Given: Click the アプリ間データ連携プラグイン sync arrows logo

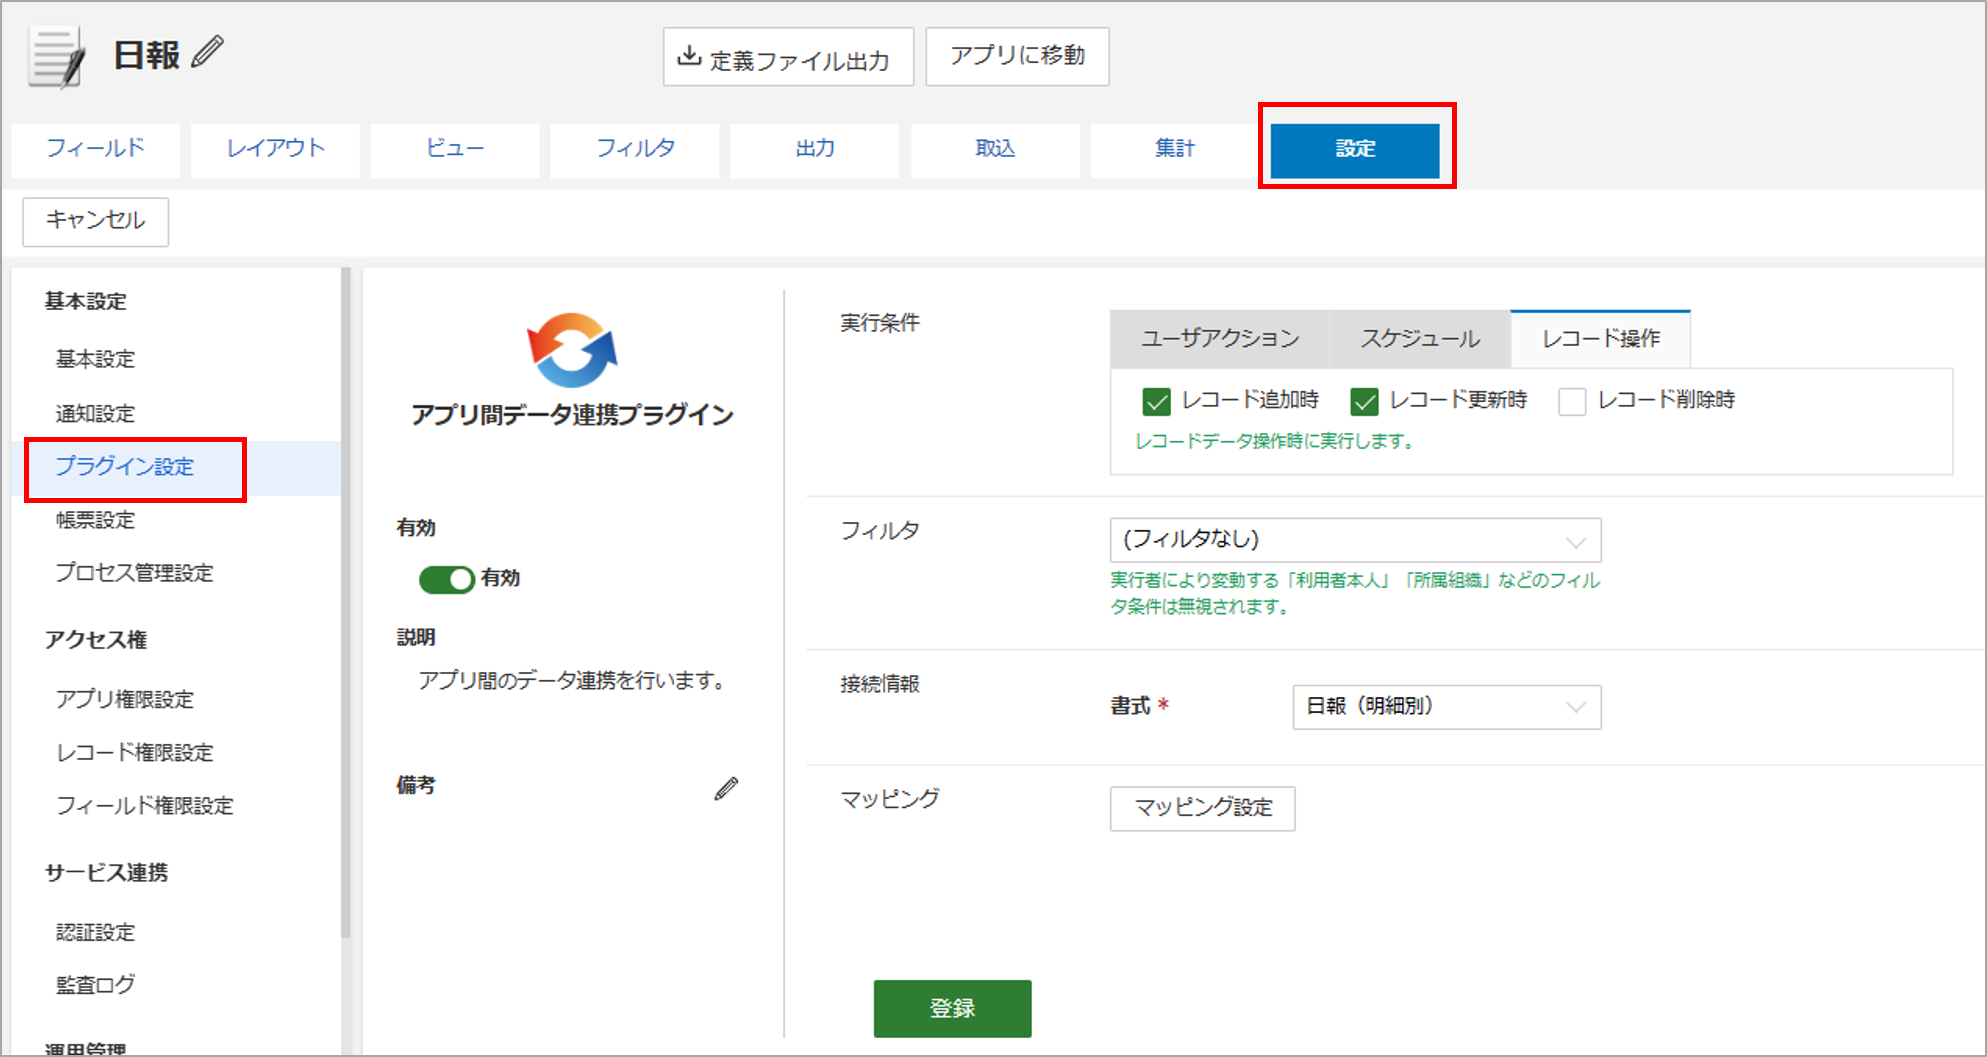Looking at the screenshot, I should click(572, 350).
